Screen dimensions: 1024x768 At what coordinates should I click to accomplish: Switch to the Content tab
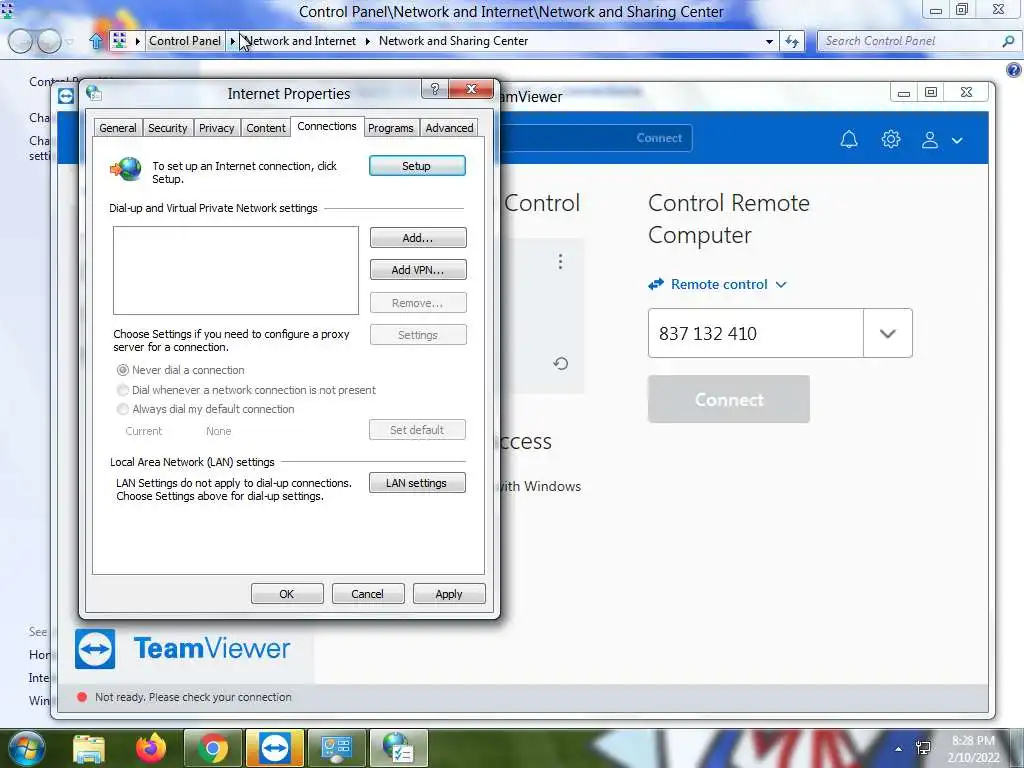pyautogui.click(x=266, y=128)
